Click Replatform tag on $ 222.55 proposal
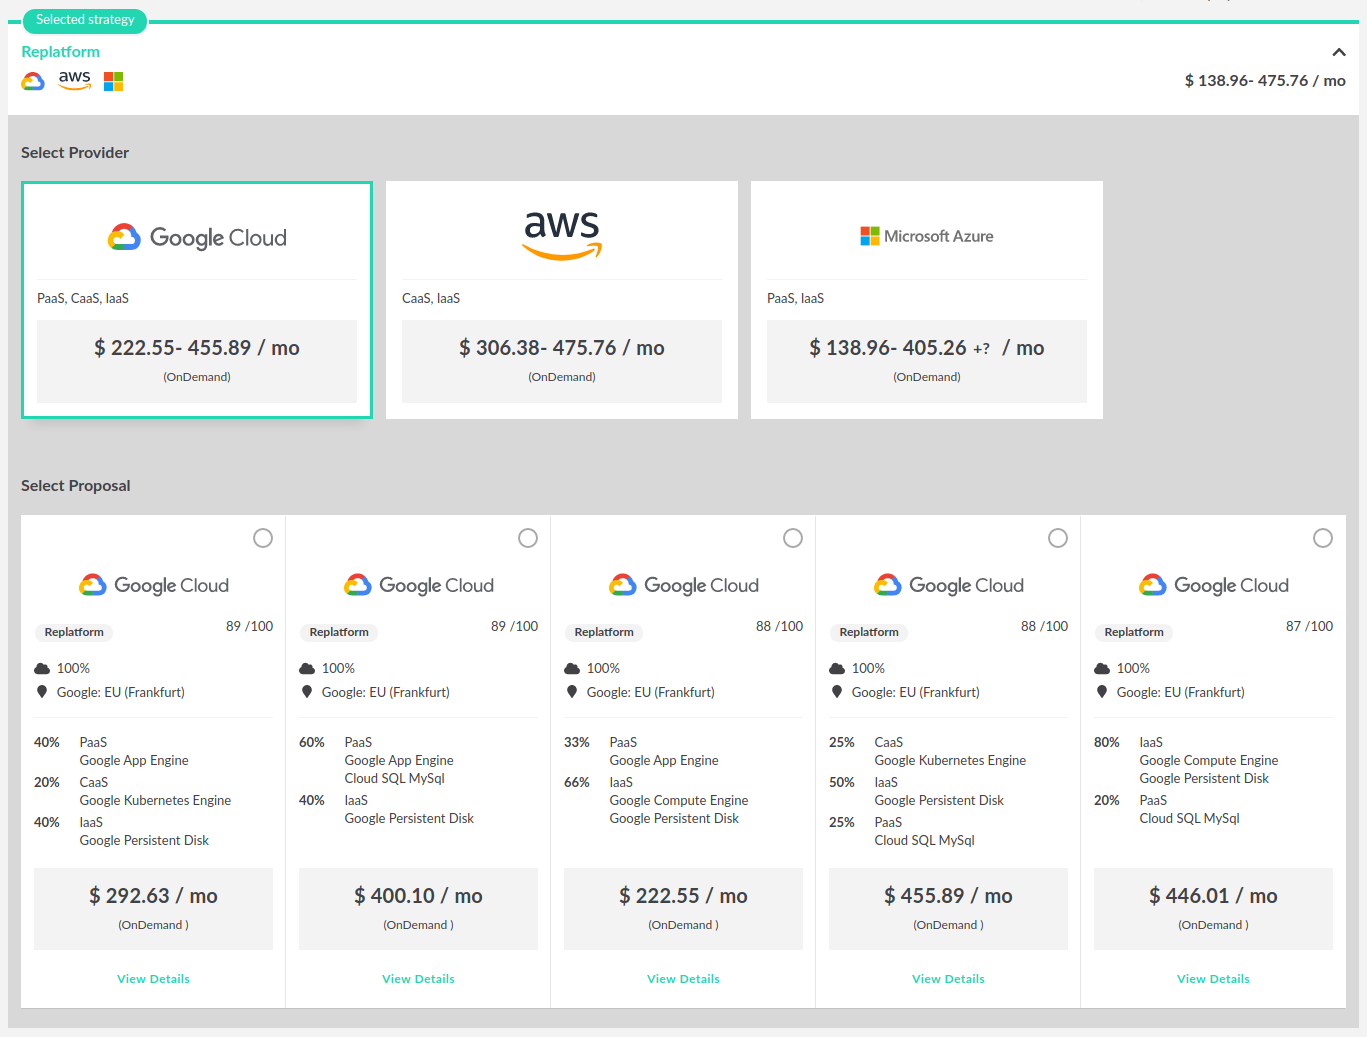Image resolution: width=1367 pixels, height=1037 pixels. 604,632
